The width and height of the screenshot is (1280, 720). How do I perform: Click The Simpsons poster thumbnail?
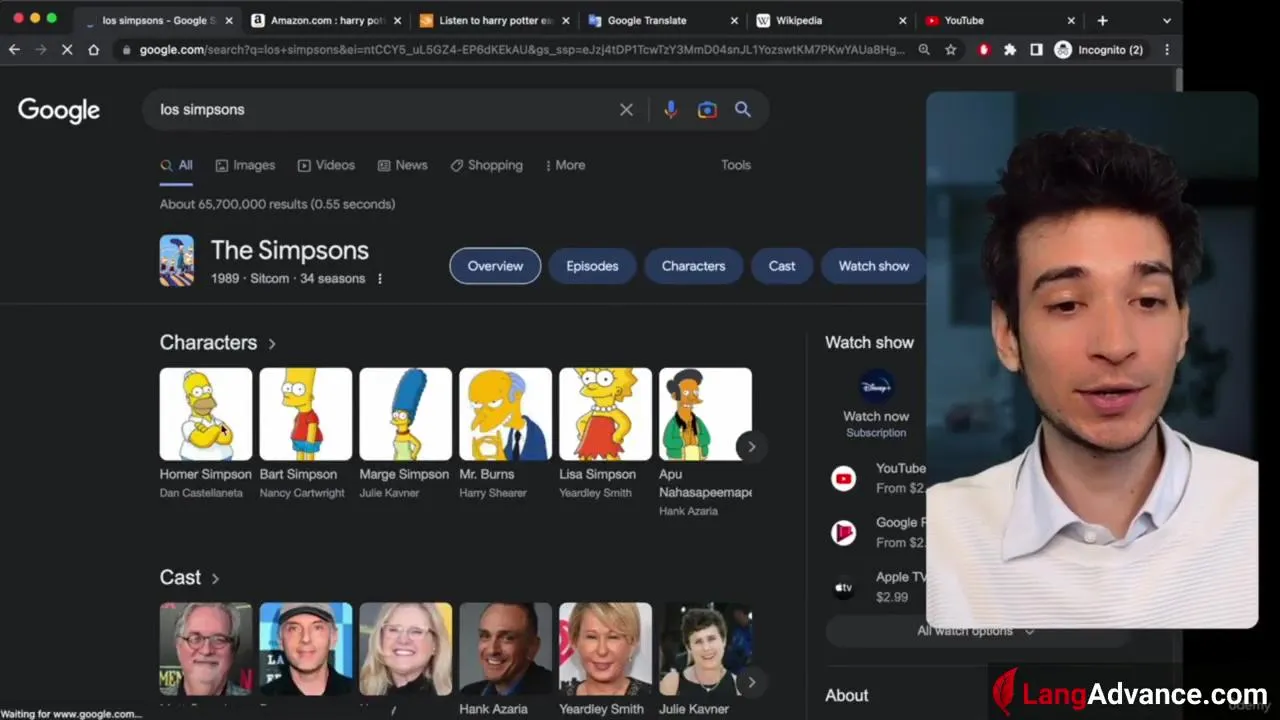(x=177, y=261)
